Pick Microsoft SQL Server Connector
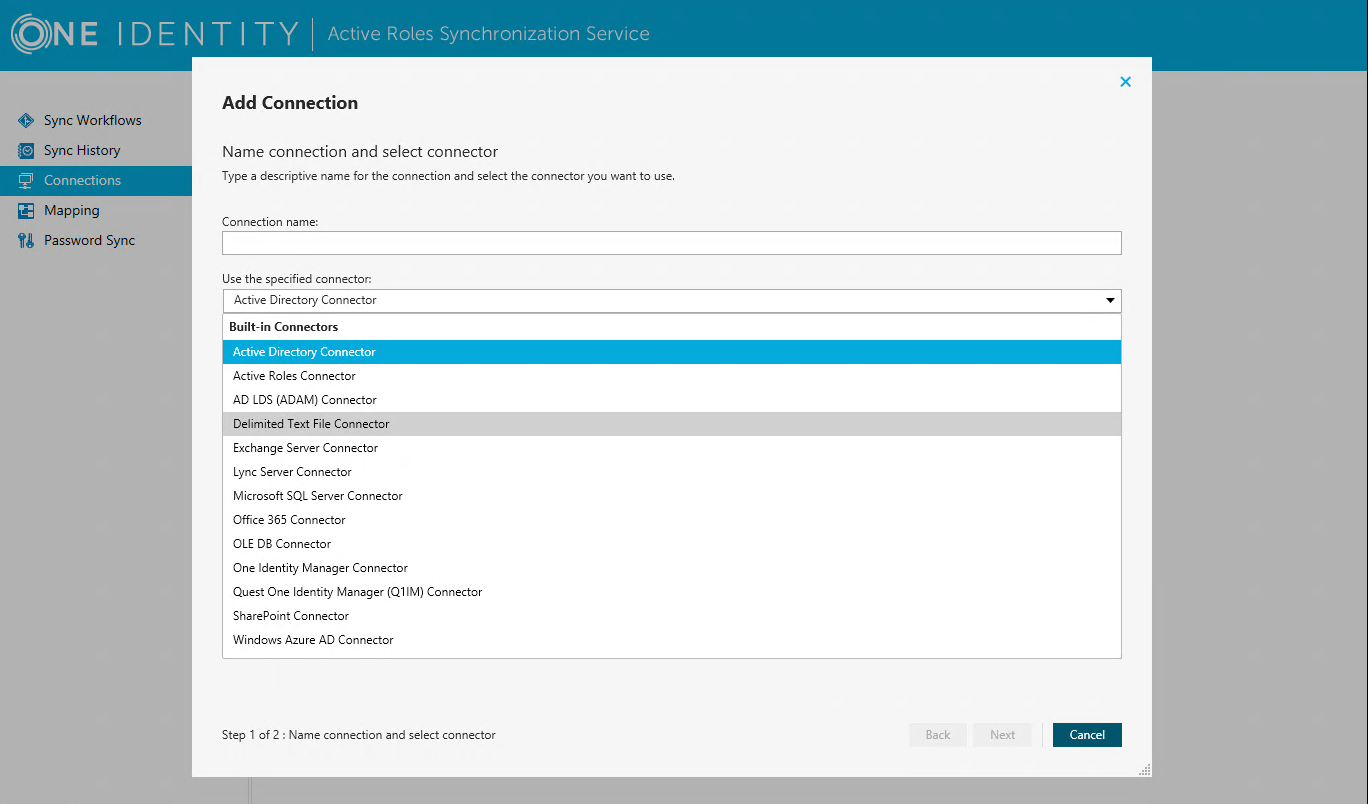 pyautogui.click(x=318, y=496)
